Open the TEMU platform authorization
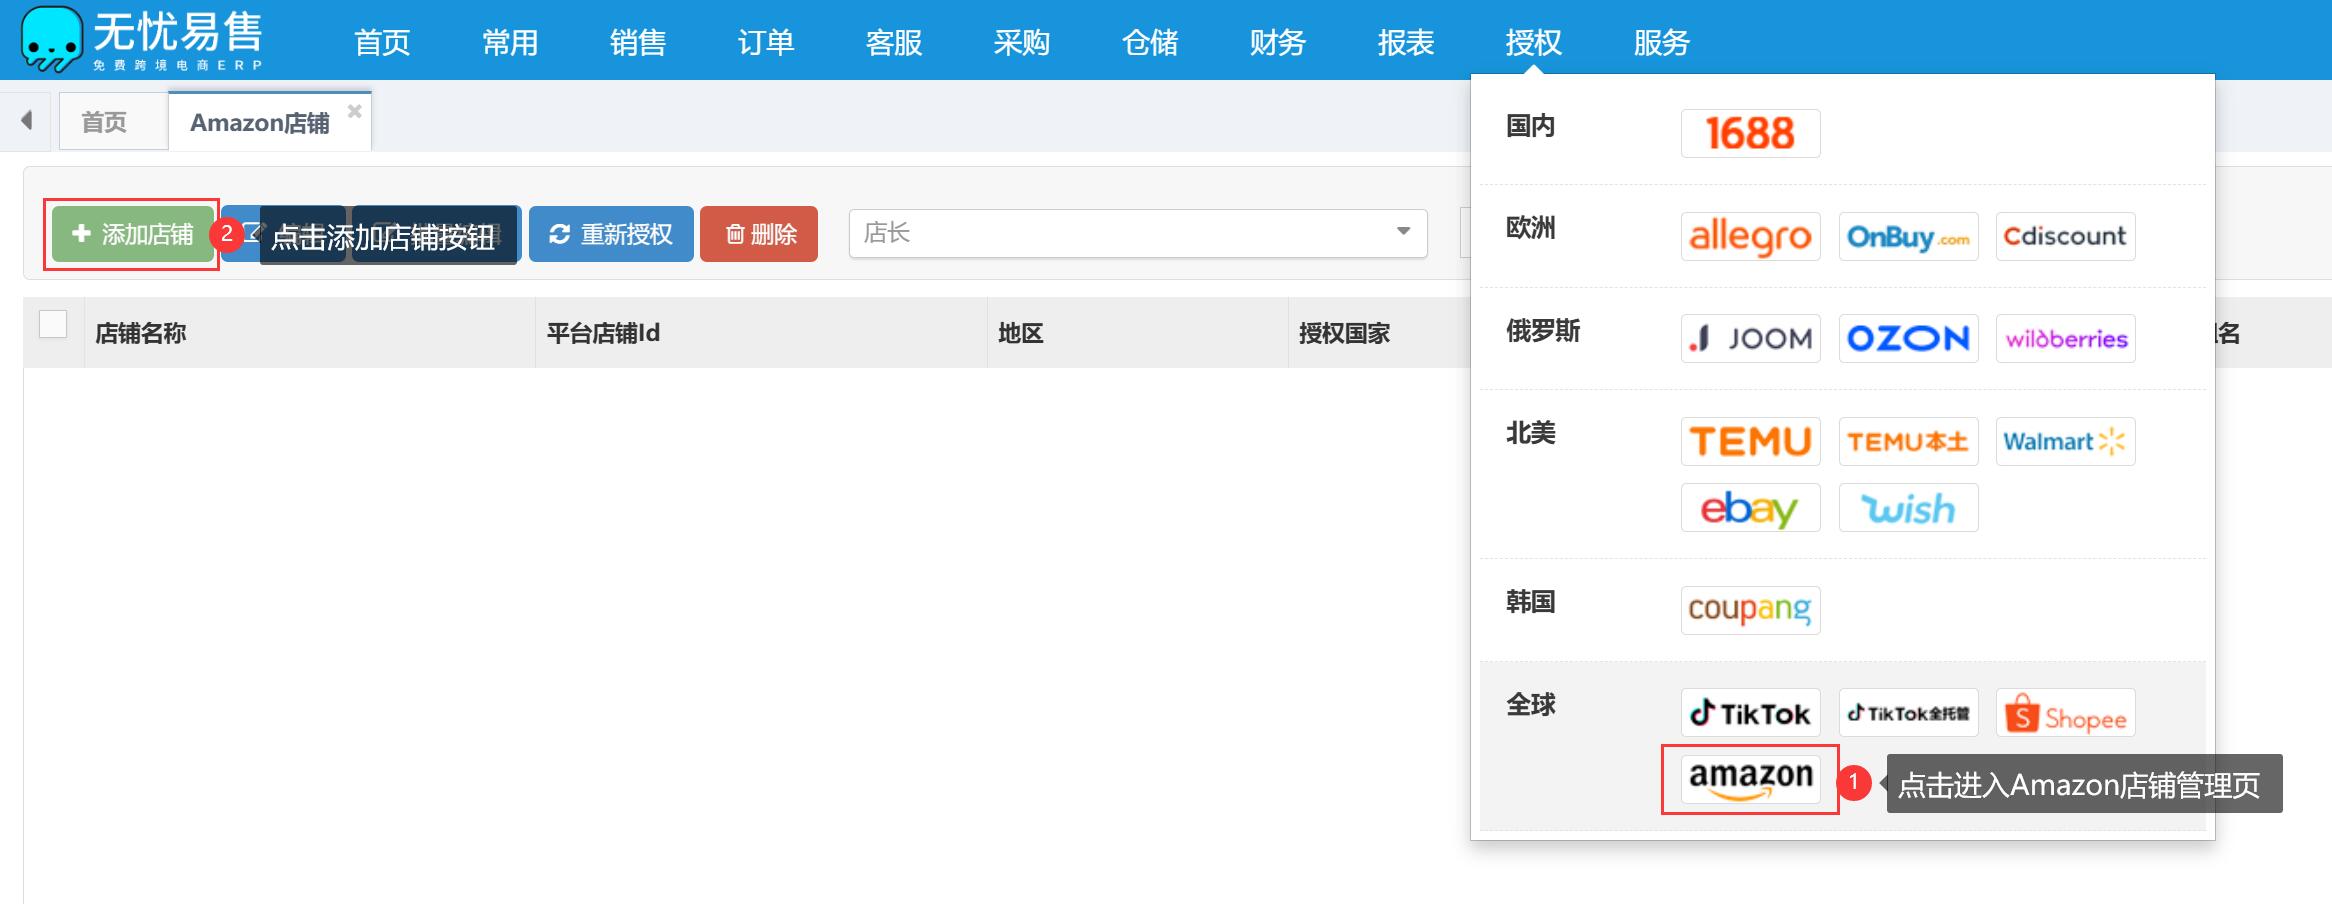The image size is (2332, 904). 1750,441
